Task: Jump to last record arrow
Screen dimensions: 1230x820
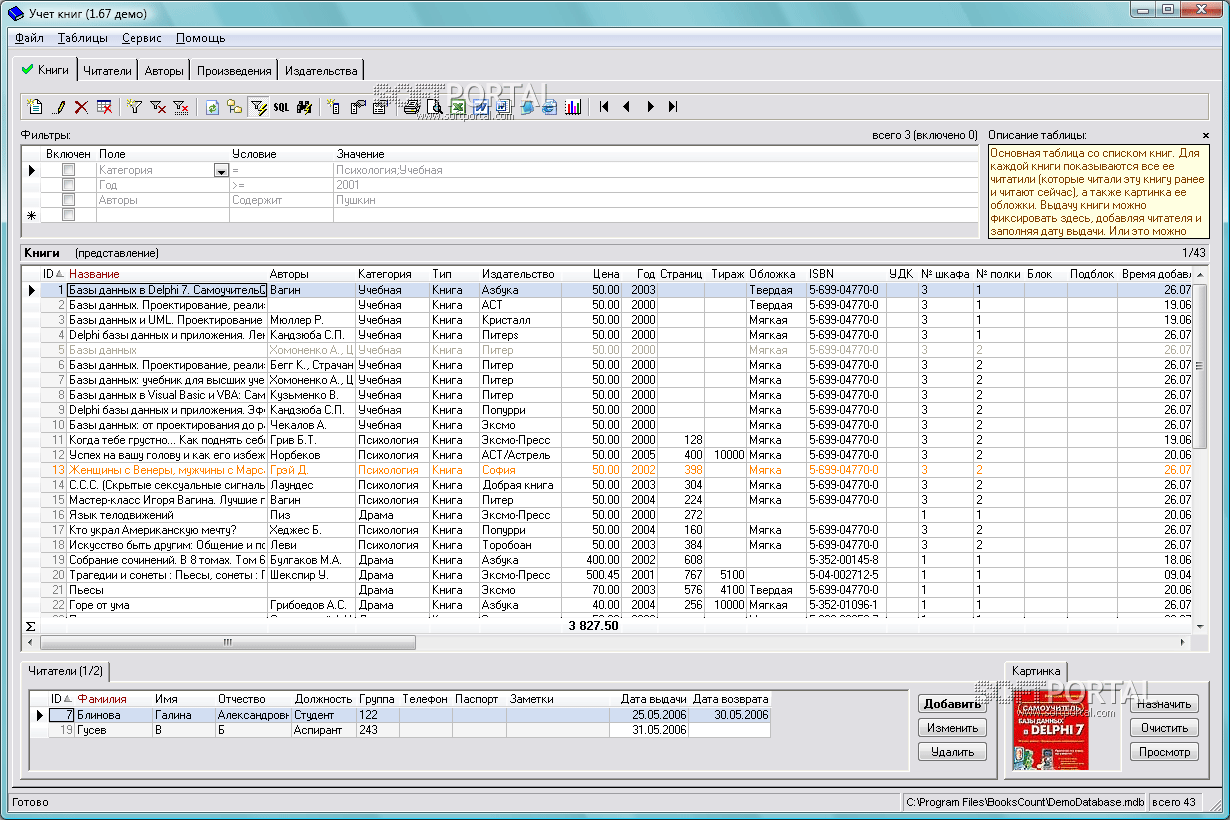Action: (673, 107)
